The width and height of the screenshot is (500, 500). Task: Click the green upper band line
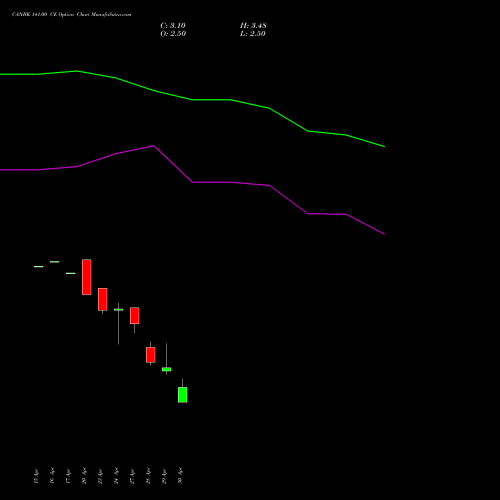(192, 100)
